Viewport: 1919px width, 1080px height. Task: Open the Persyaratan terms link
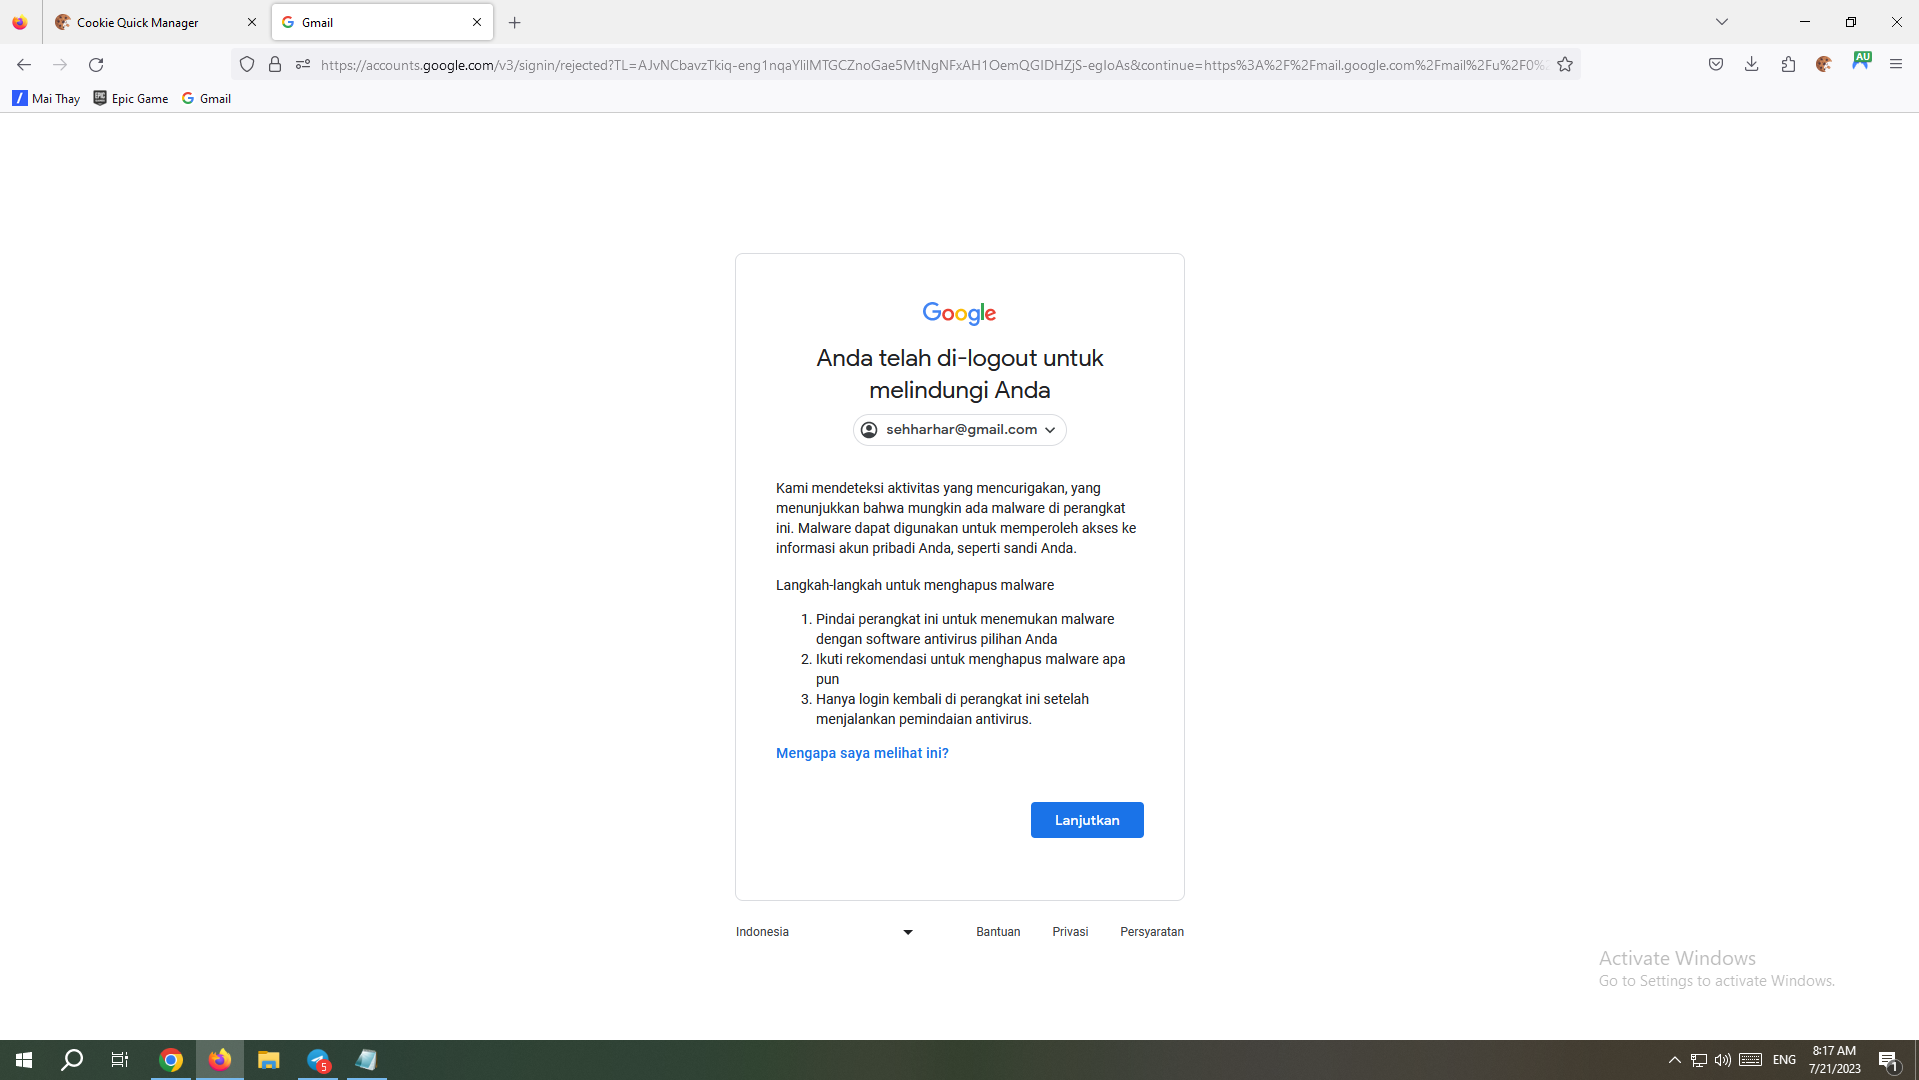point(1152,932)
